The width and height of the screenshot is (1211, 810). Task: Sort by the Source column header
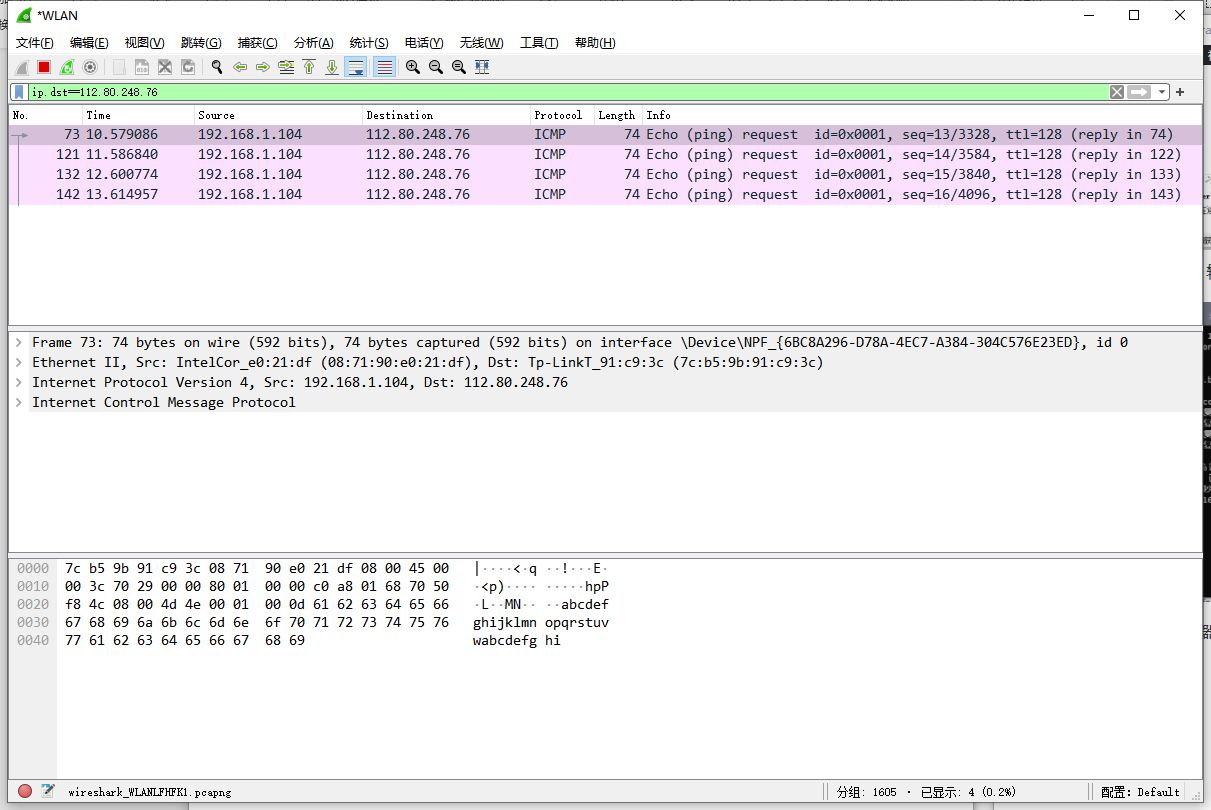point(278,115)
